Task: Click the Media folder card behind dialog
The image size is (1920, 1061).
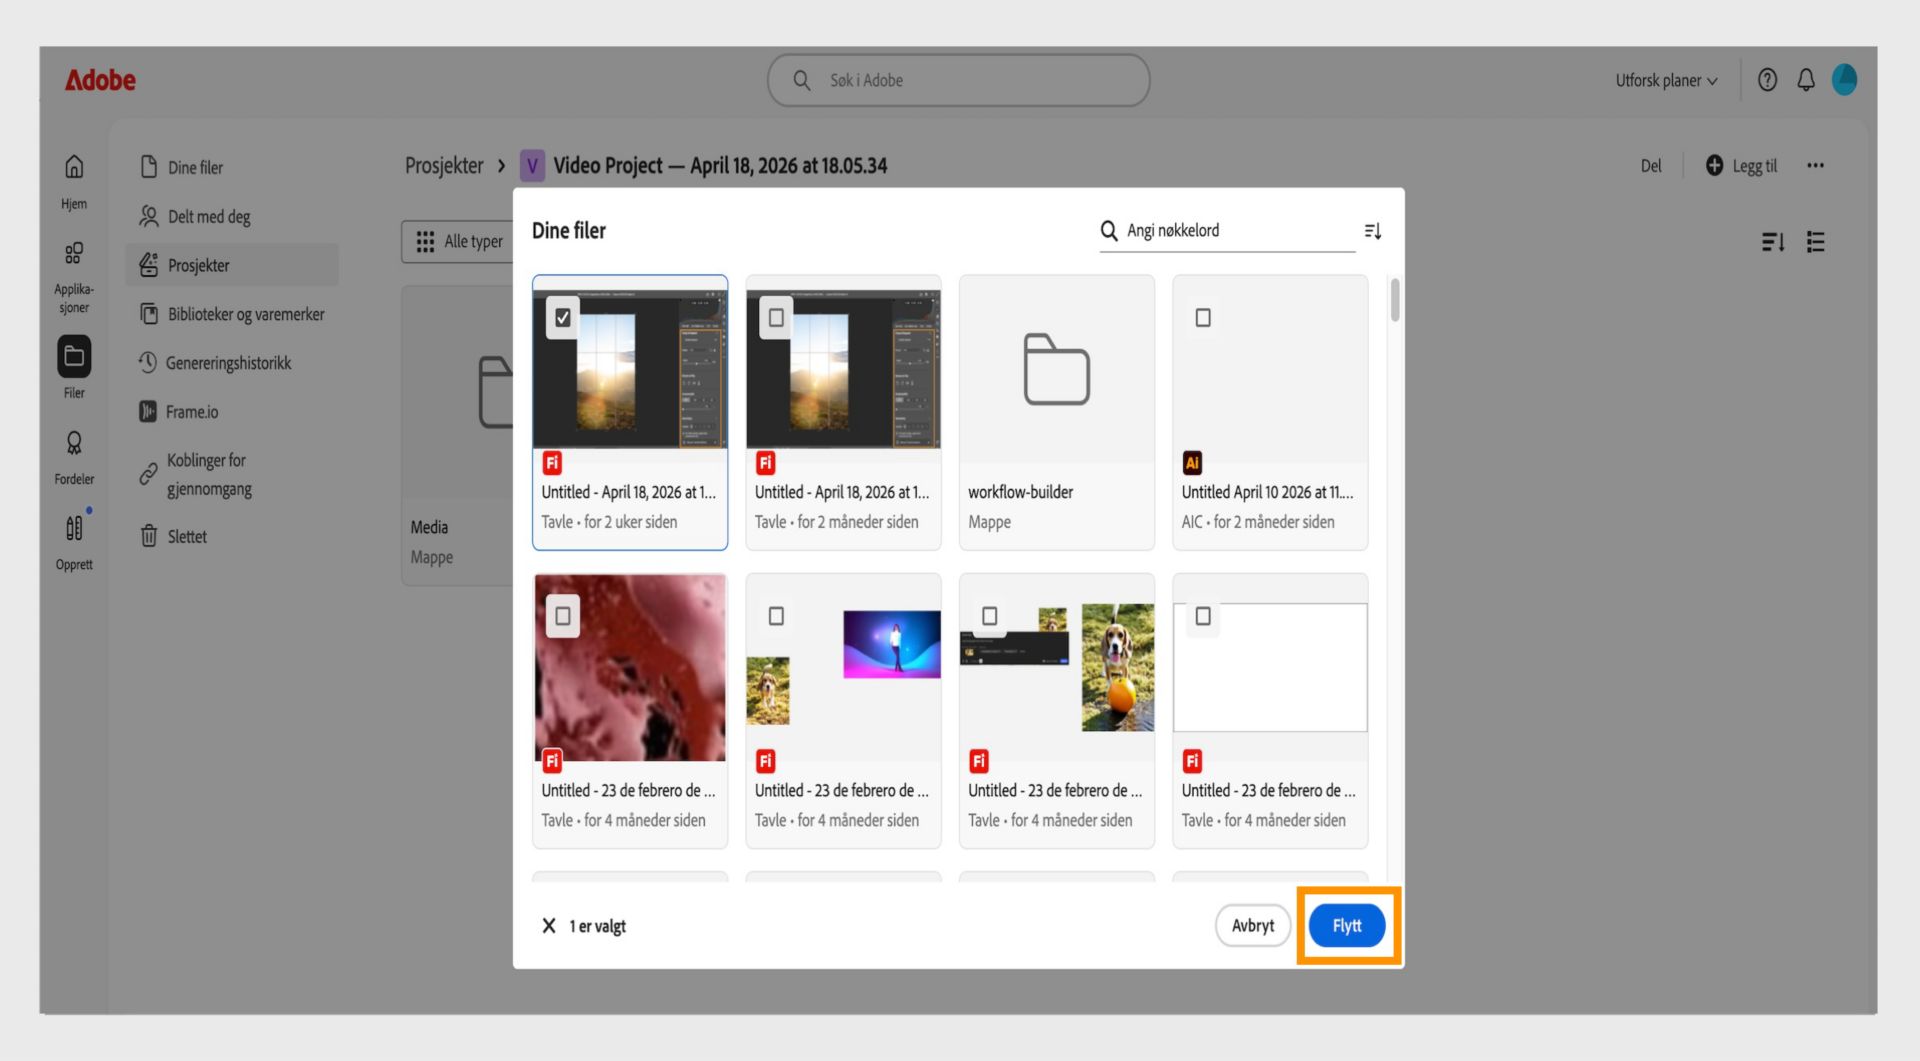Action: pyautogui.click(x=457, y=435)
